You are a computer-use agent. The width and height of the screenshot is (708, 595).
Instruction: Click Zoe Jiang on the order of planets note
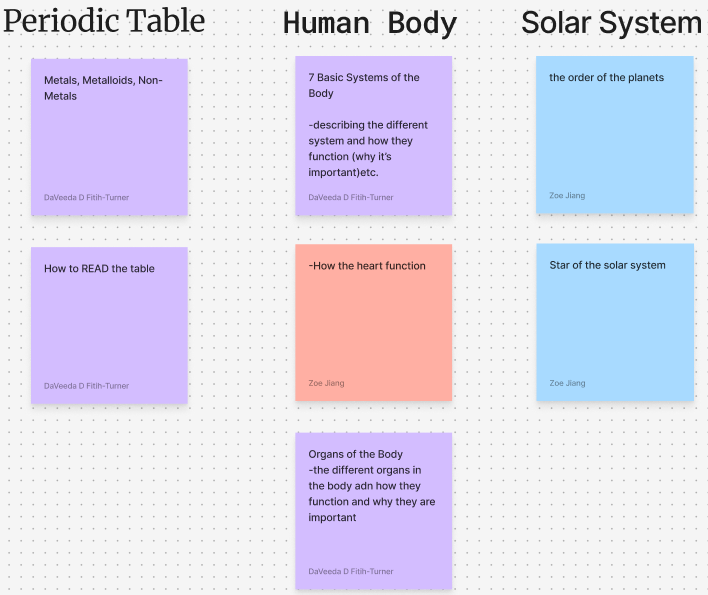point(567,196)
